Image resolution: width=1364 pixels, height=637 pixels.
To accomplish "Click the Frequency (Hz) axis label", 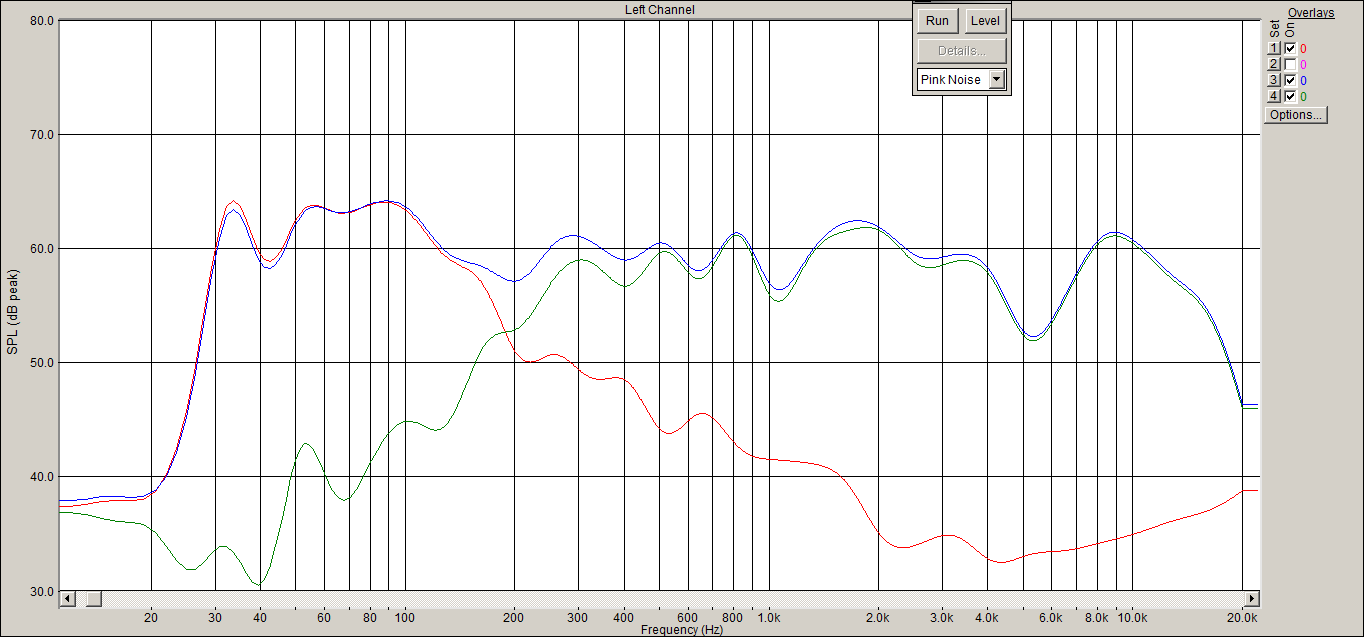I will tap(682, 630).
